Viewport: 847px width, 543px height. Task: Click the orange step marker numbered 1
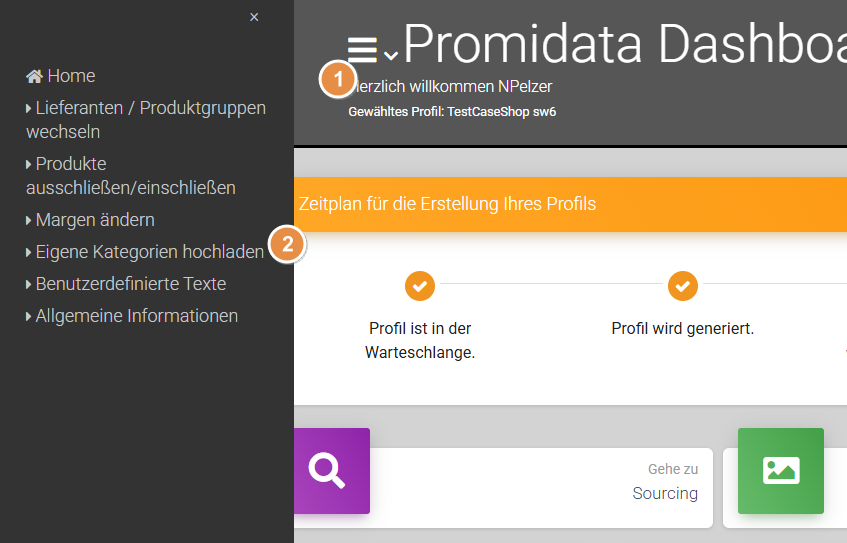[337, 79]
